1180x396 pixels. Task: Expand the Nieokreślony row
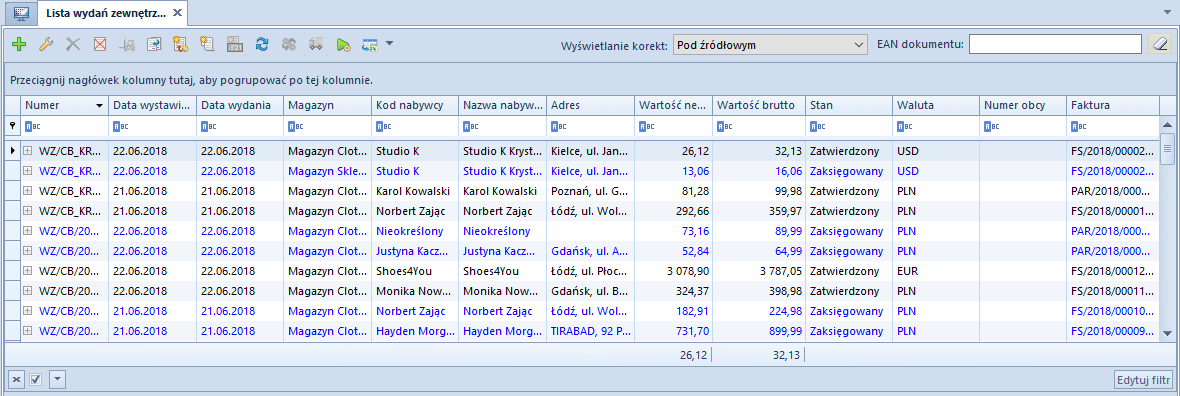pos(28,230)
